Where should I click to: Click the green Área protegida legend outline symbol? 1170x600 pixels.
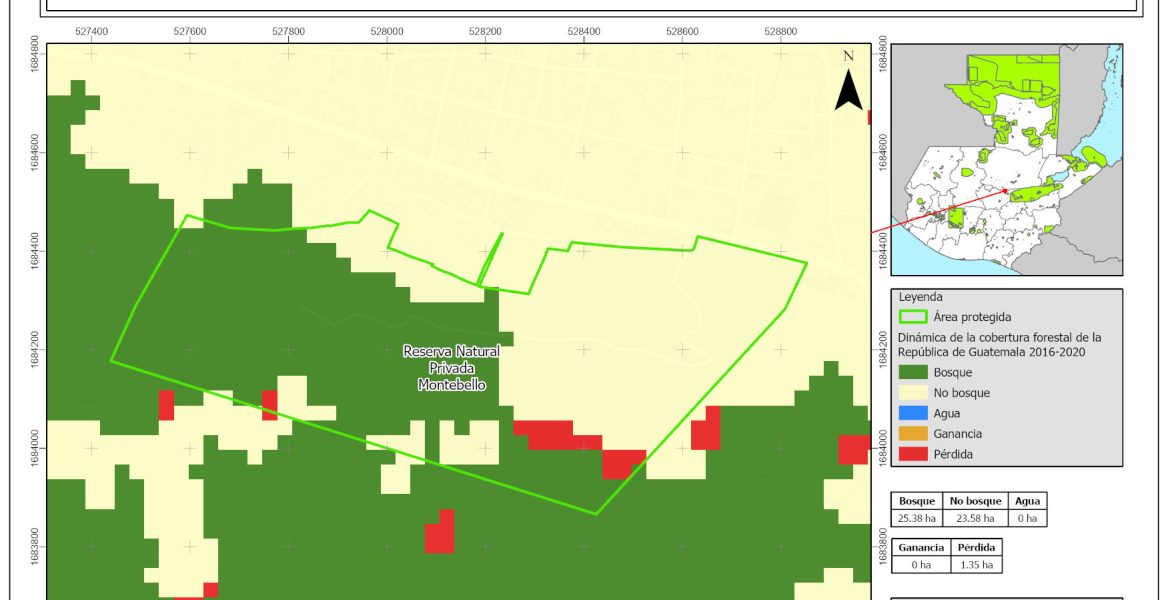point(913,317)
